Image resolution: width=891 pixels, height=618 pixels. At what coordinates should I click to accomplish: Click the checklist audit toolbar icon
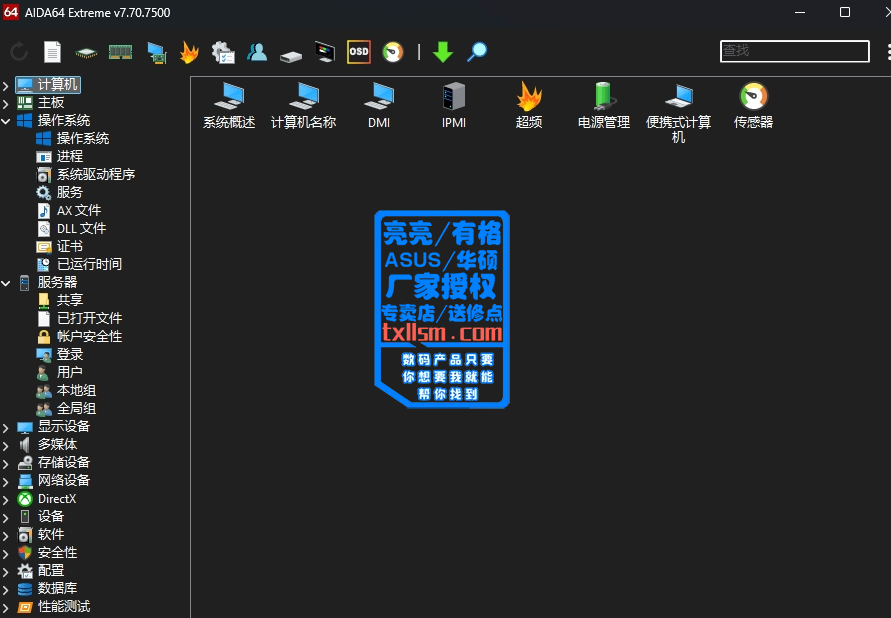tap(223, 52)
